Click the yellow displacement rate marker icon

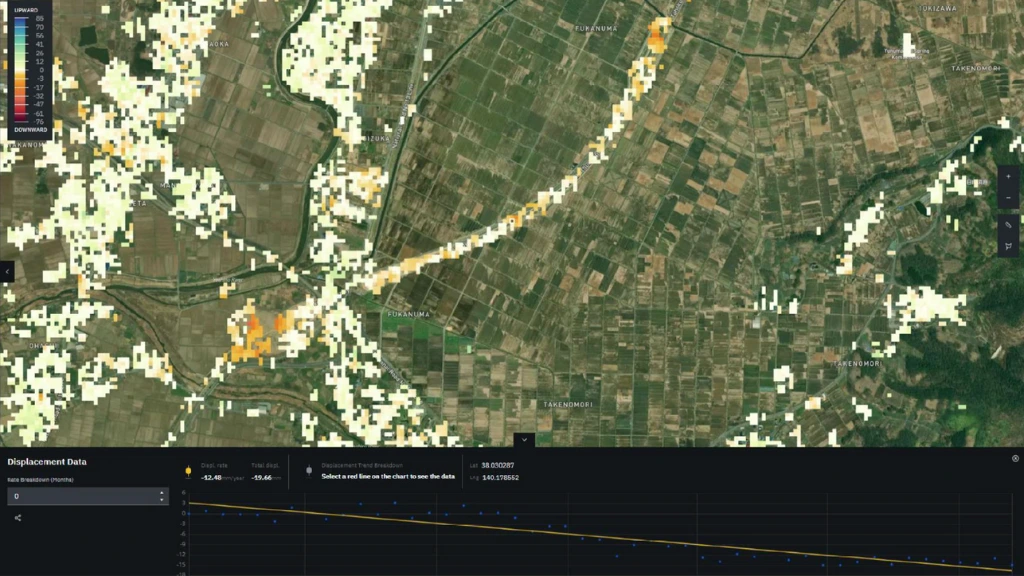(188, 470)
